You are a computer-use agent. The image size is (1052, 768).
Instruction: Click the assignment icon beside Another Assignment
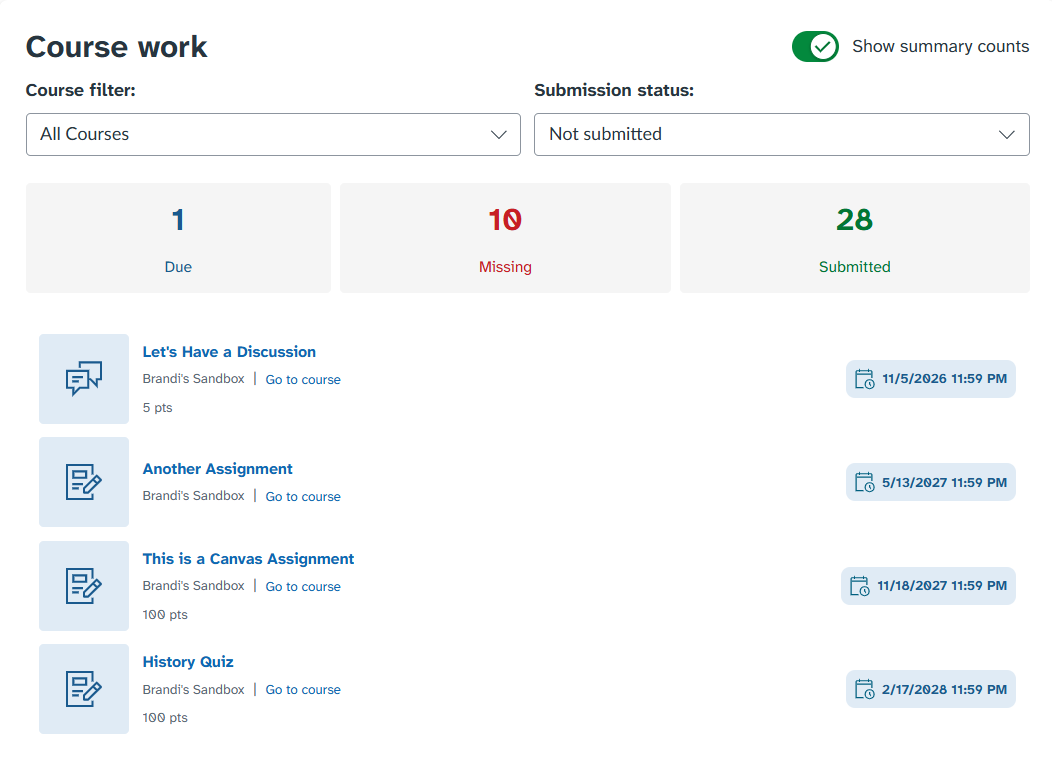tap(84, 482)
